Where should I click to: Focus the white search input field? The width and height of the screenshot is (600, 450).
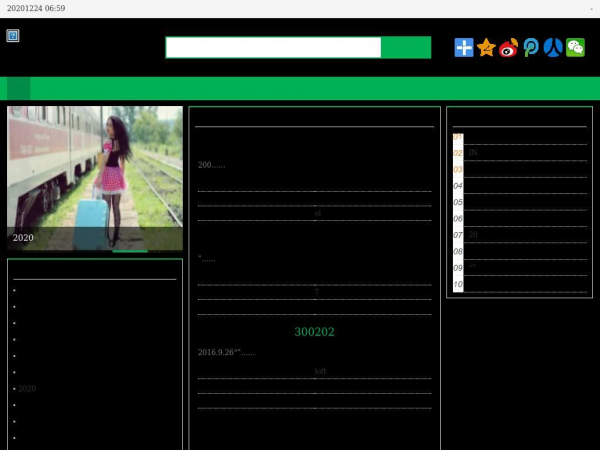pyautogui.click(x=273, y=47)
